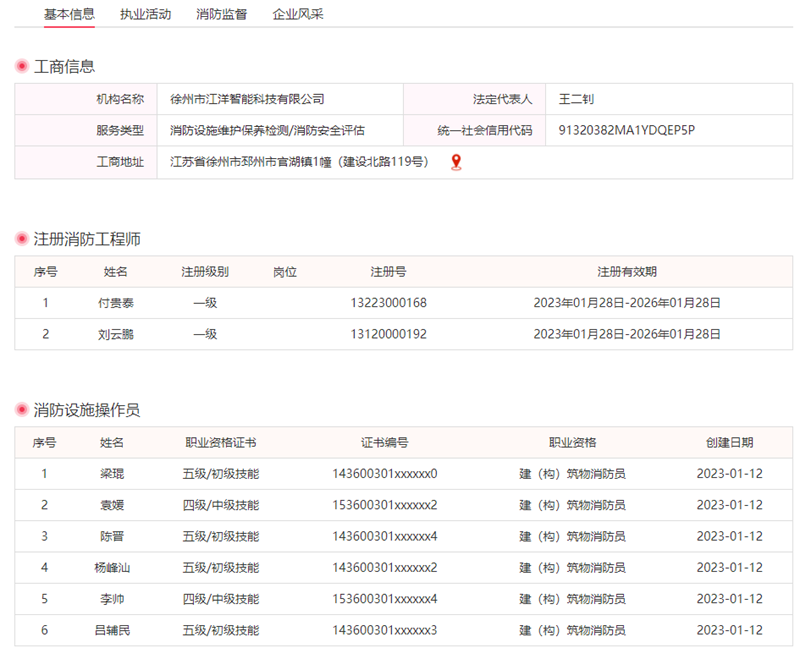The height and width of the screenshot is (659, 800).
Task: Select operator name 袁媛
Action: click(112, 505)
